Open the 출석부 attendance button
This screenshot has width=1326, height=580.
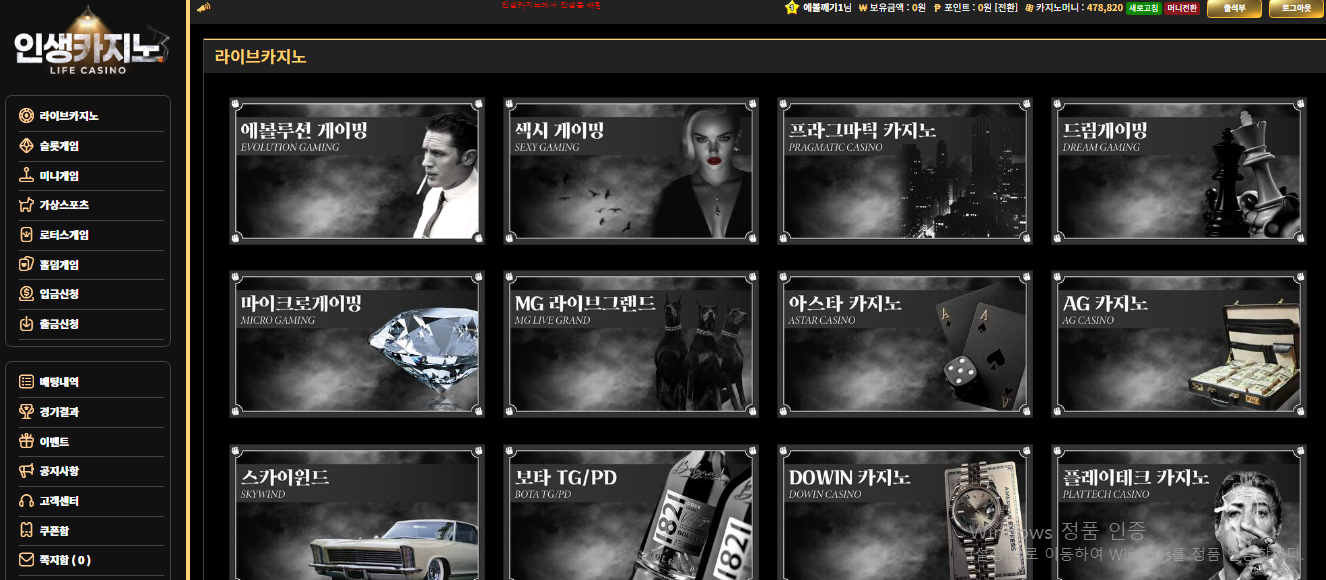point(1234,8)
